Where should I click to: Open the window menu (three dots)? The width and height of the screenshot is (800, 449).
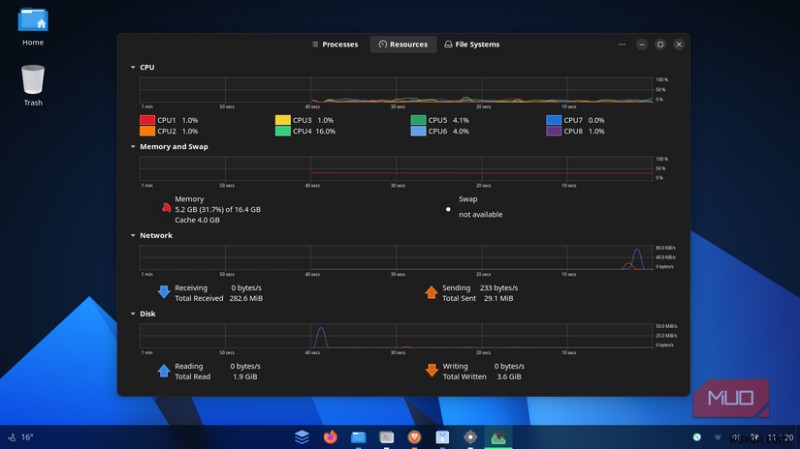pyautogui.click(x=621, y=44)
